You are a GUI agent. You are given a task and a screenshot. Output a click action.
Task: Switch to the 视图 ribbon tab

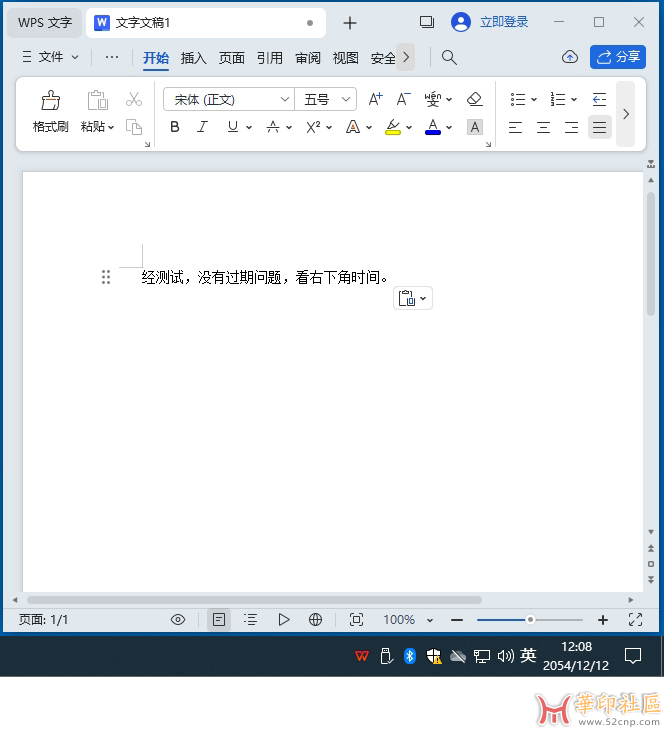point(345,58)
